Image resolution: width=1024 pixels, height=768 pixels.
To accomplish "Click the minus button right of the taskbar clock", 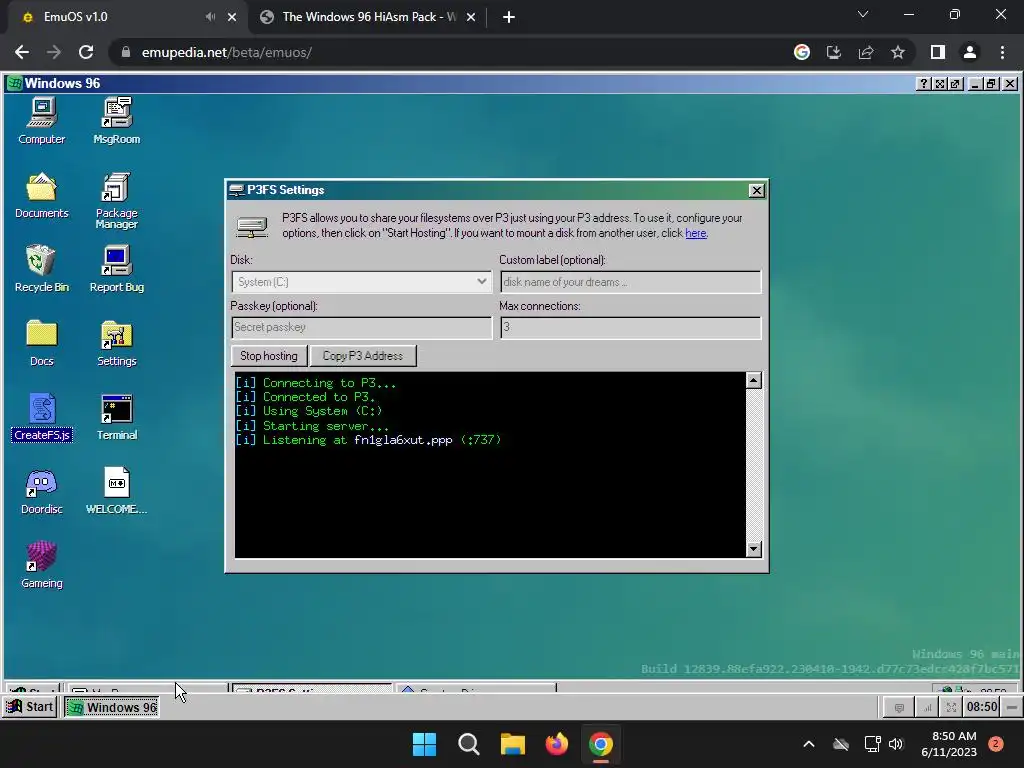I will (1012, 707).
